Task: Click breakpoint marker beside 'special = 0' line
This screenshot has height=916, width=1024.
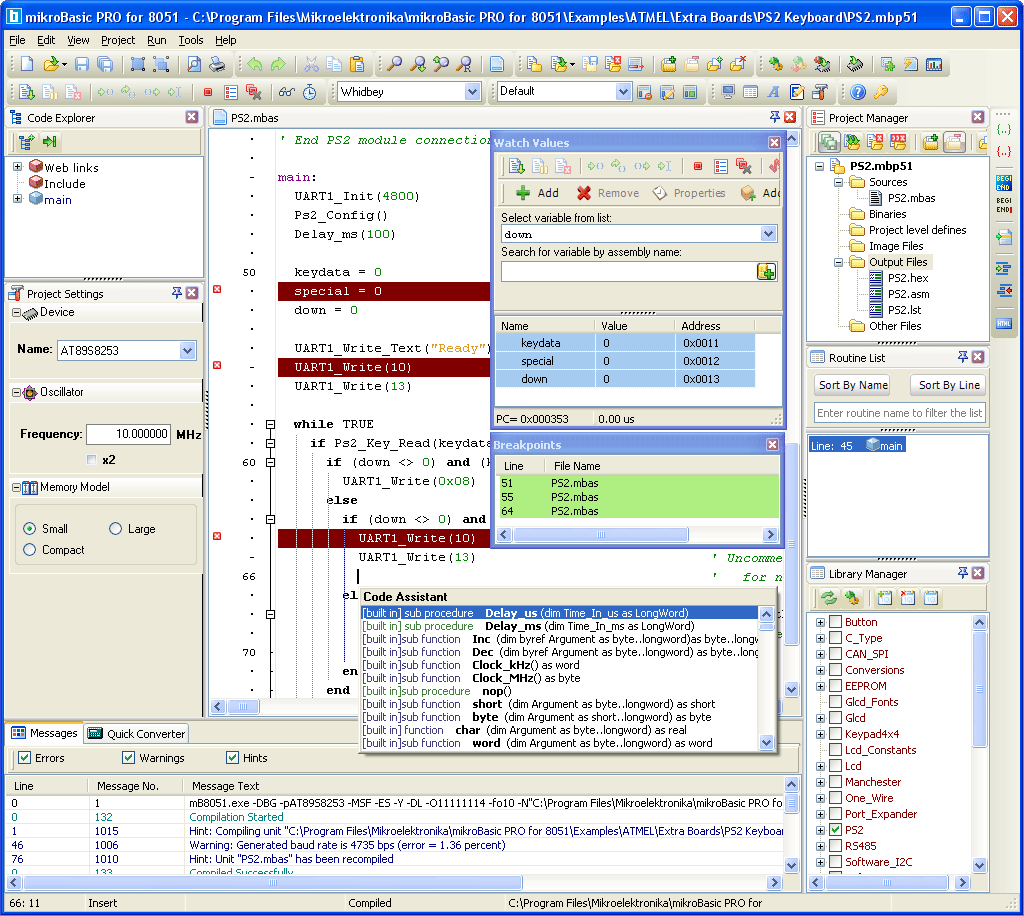Action: 217,289
